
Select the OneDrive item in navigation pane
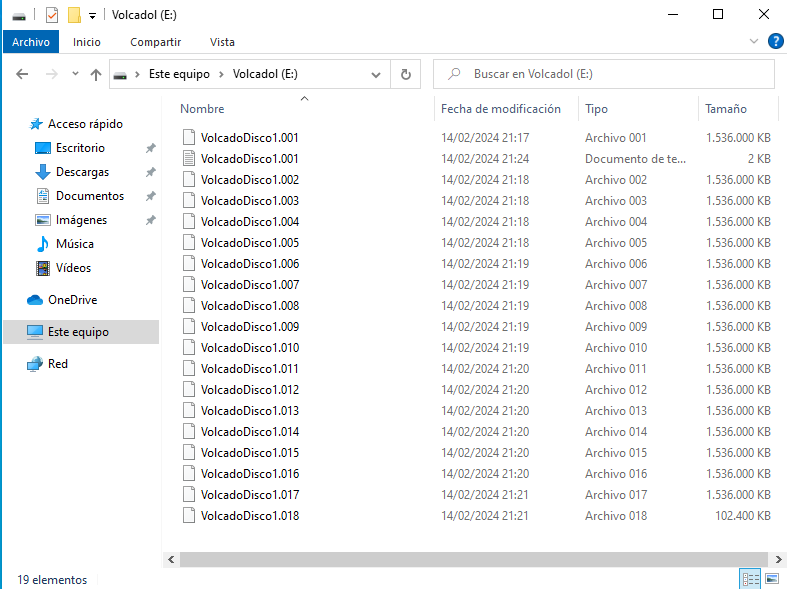pos(72,300)
